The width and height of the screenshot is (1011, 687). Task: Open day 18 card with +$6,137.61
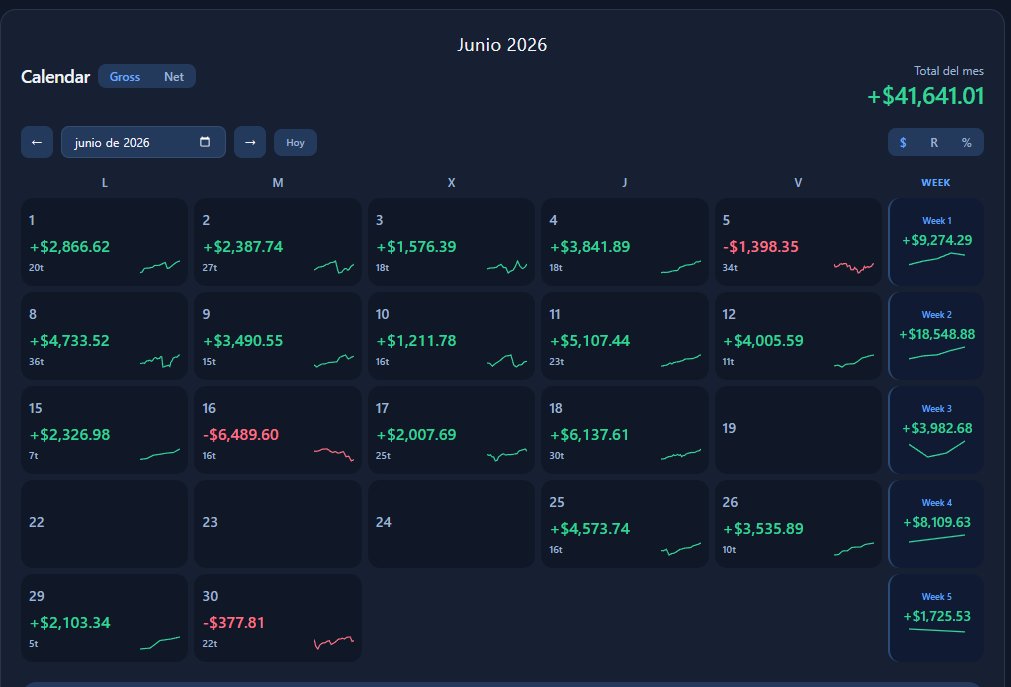pyautogui.click(x=625, y=430)
